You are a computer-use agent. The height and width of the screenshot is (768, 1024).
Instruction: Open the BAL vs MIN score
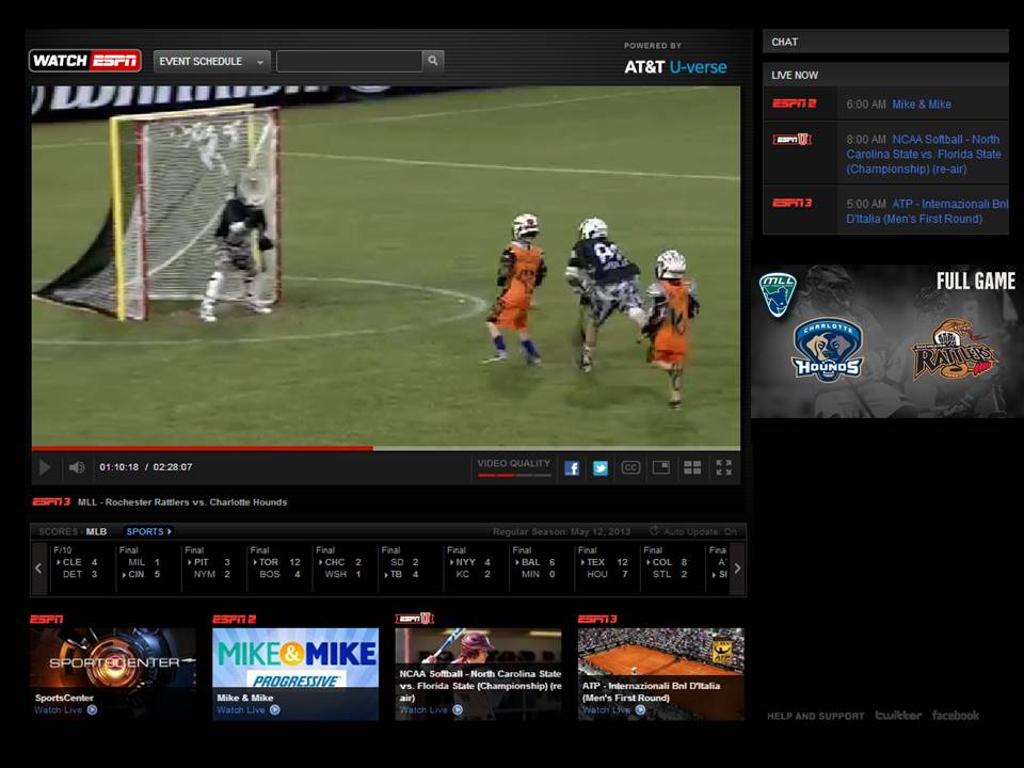tap(537, 563)
